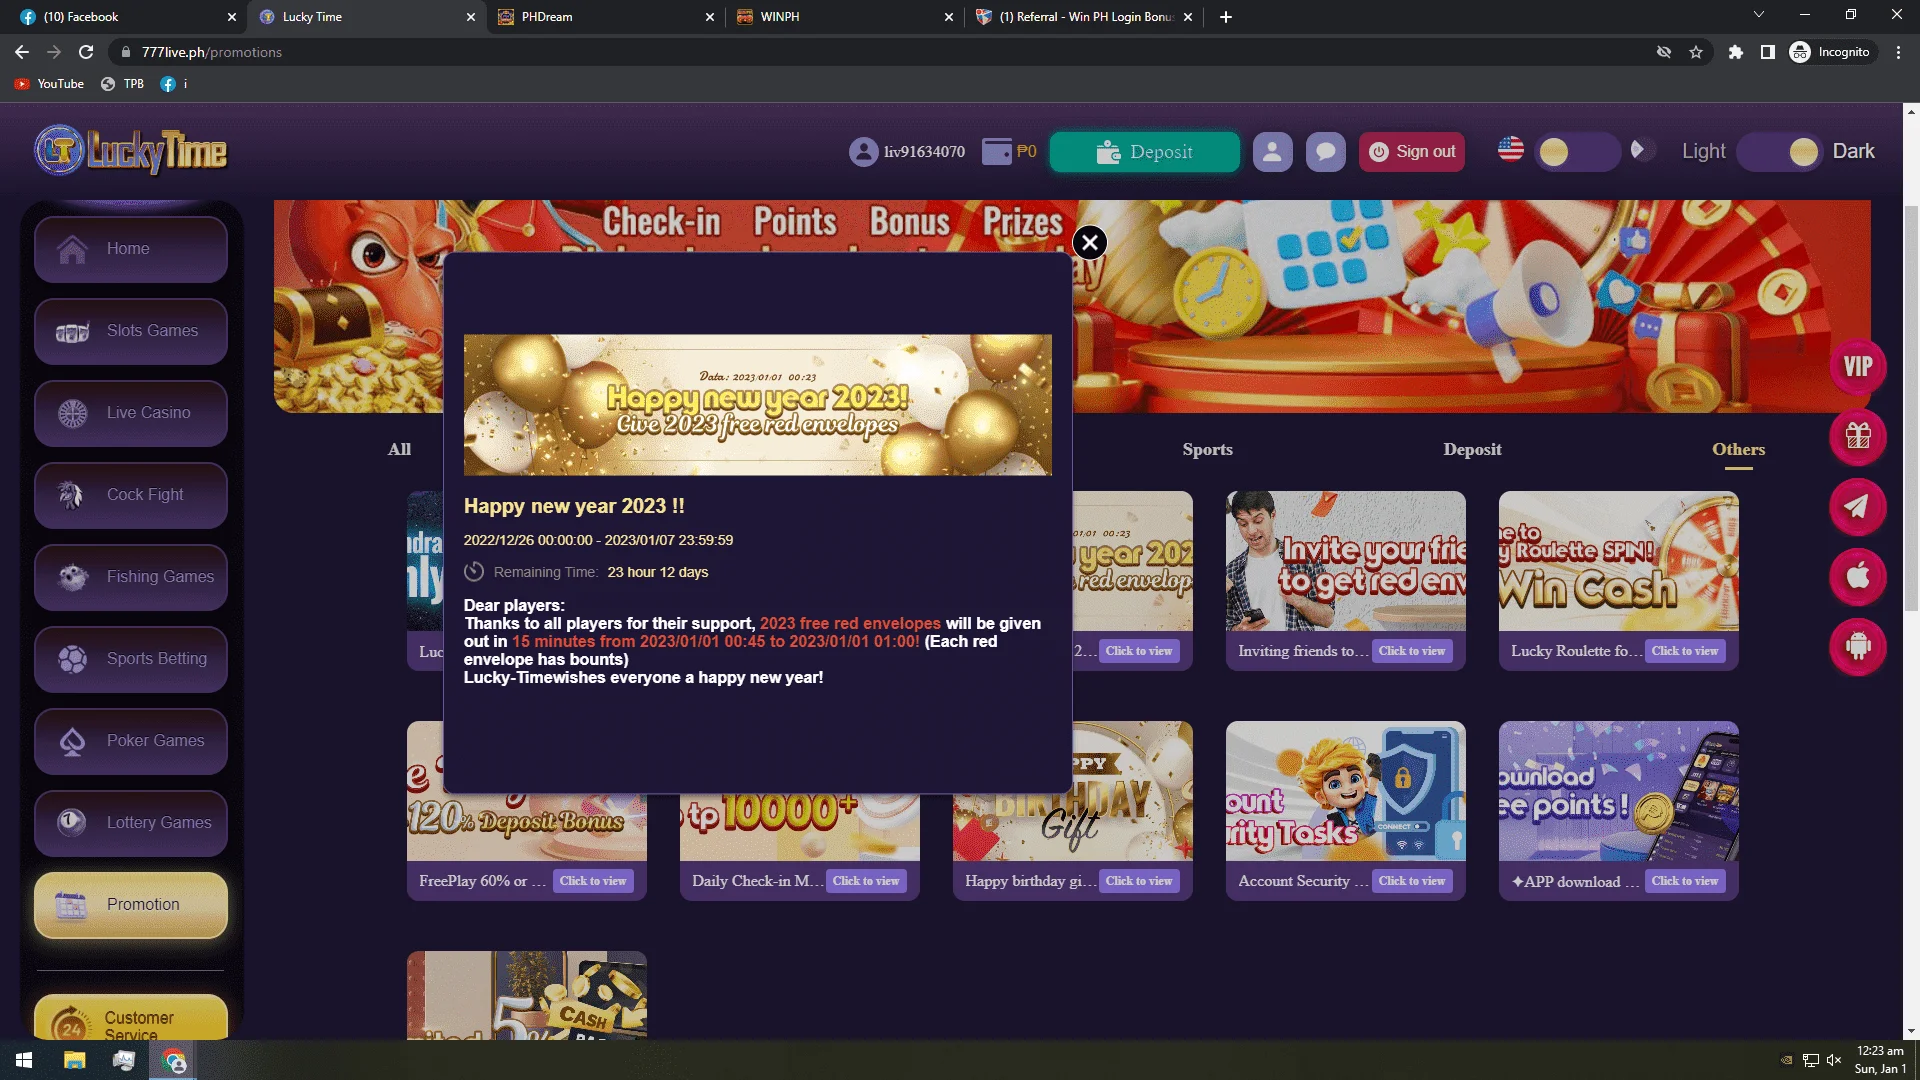Viewport: 1920px width, 1080px height.
Task: Switch to the WINPH browser tab
Action: [845, 17]
